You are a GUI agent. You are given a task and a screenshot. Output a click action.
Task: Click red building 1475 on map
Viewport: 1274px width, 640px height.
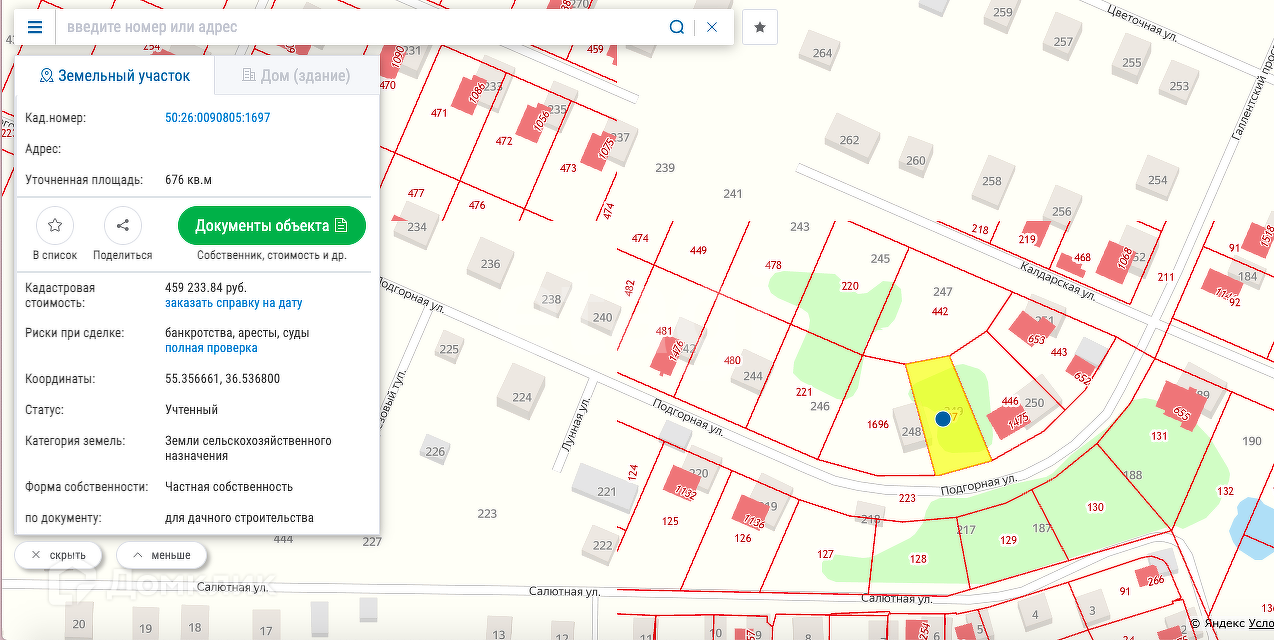pyautogui.click(x=1010, y=420)
